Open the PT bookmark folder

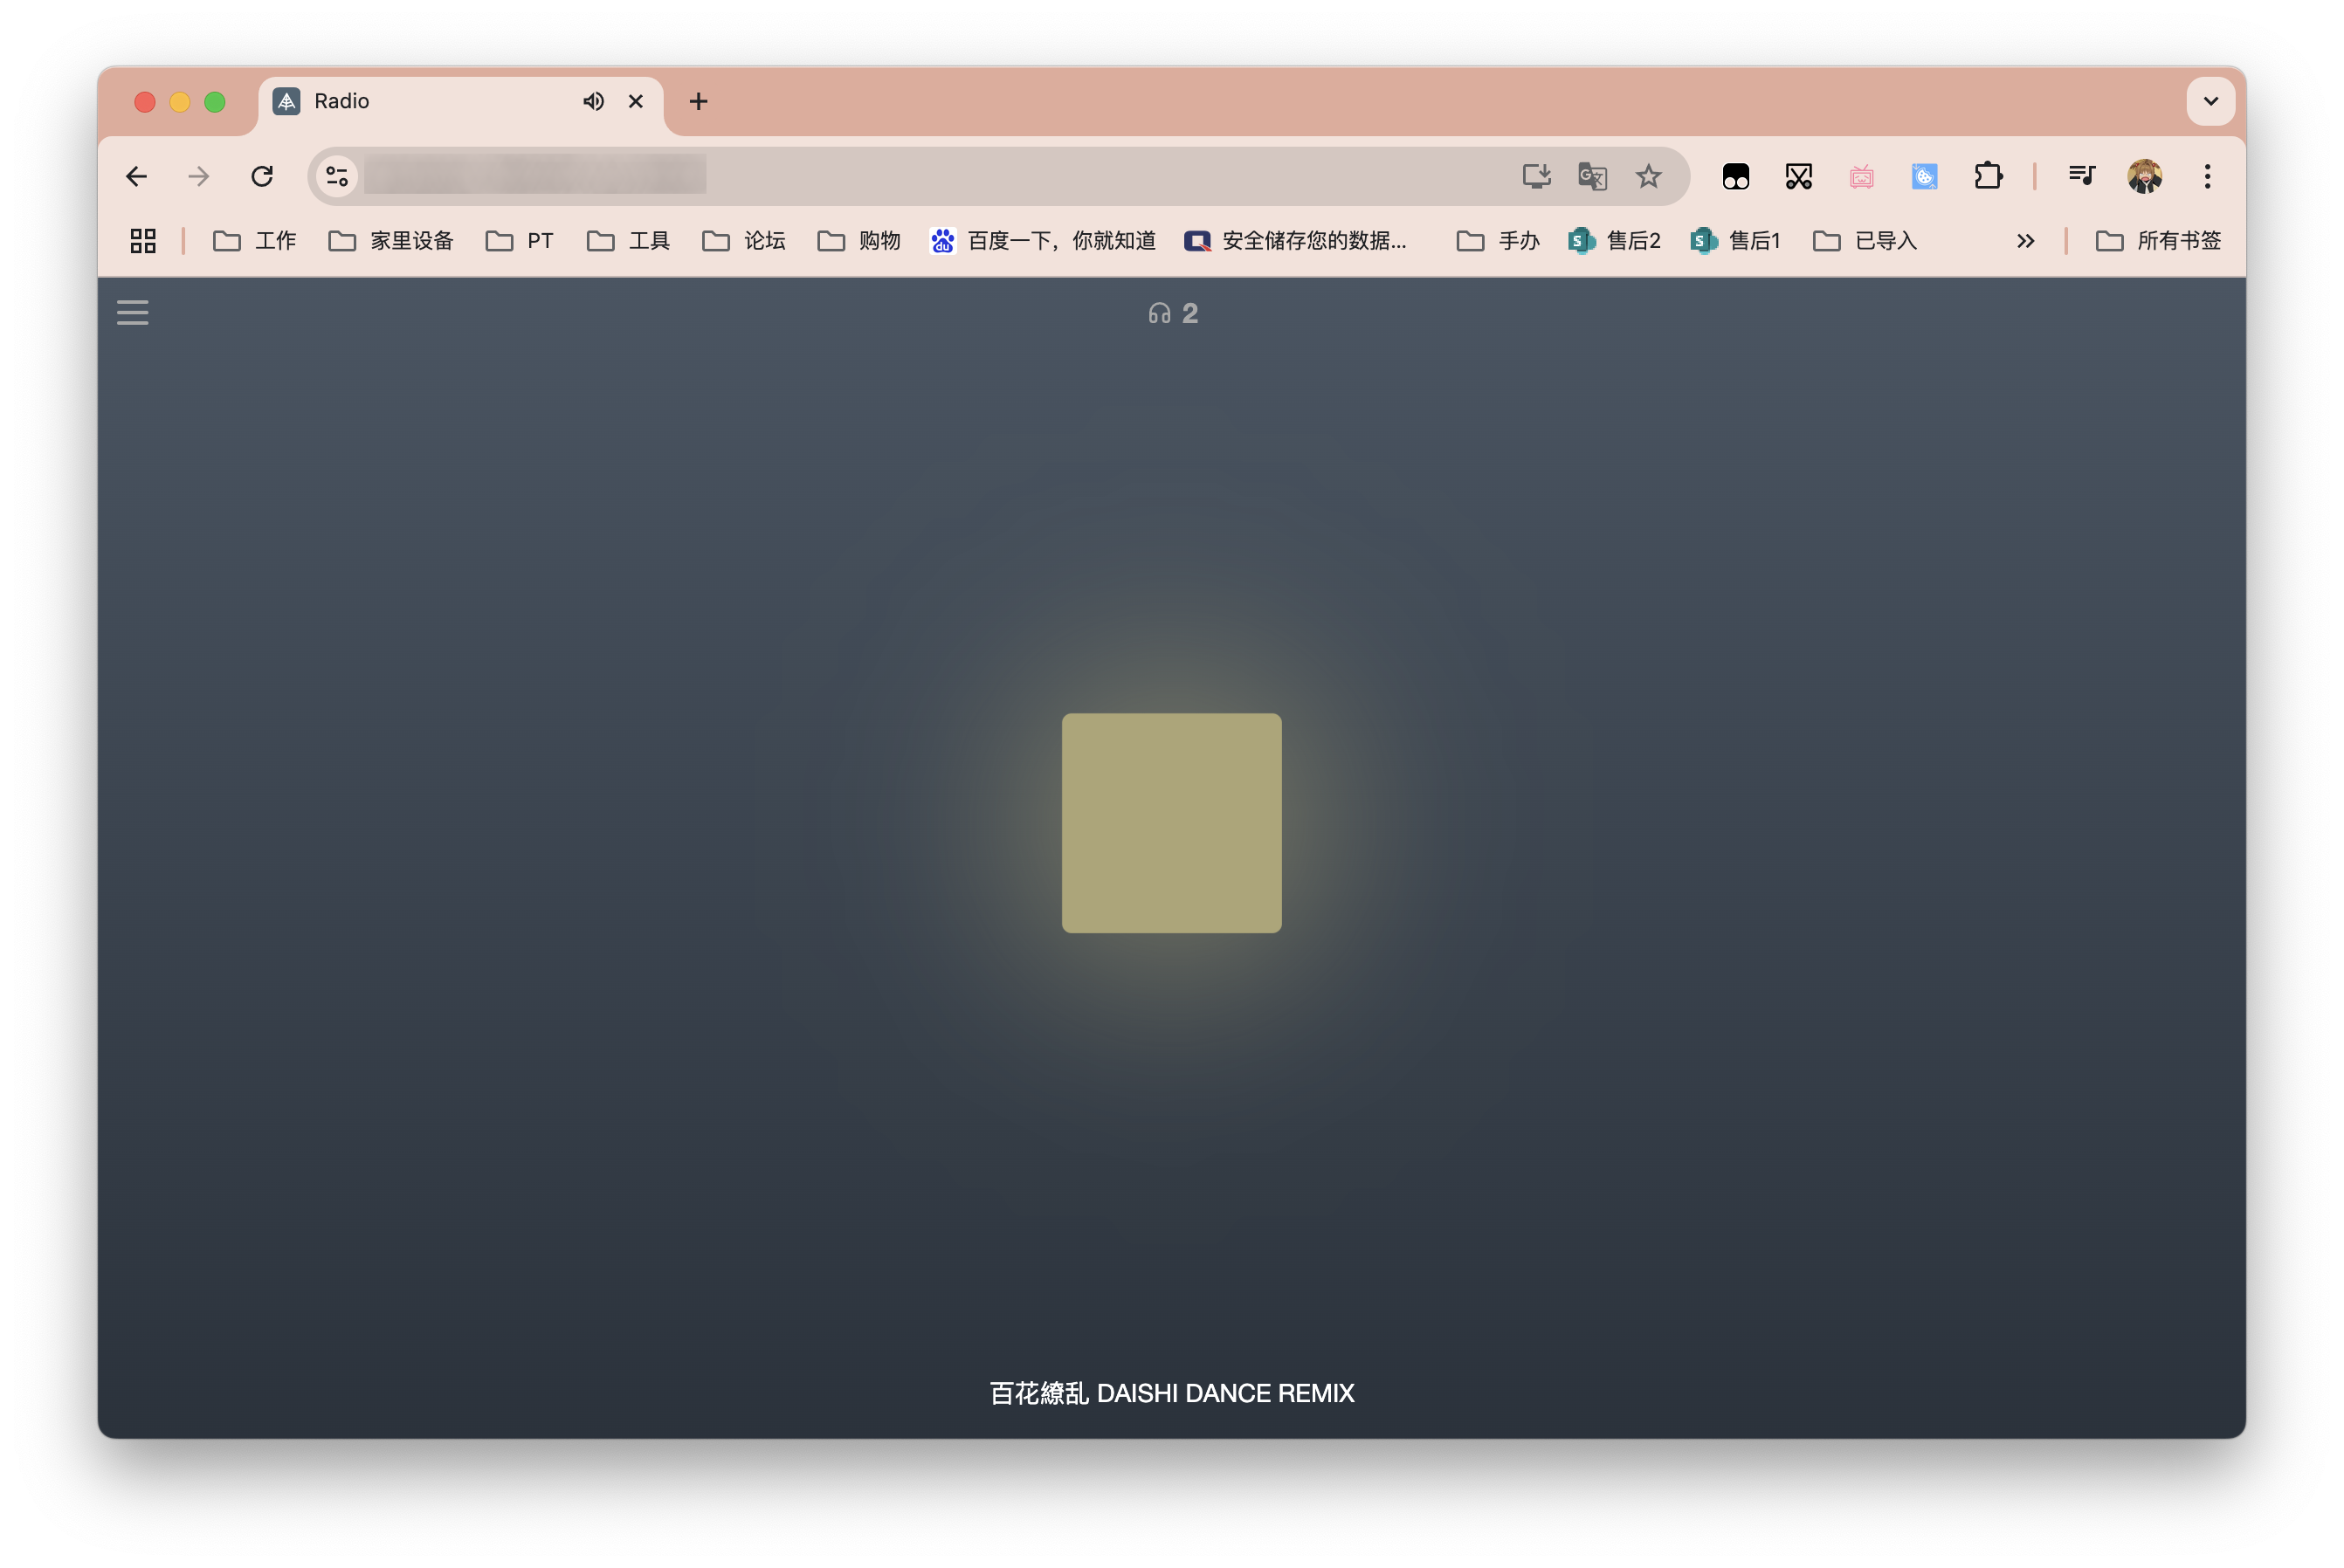[520, 241]
